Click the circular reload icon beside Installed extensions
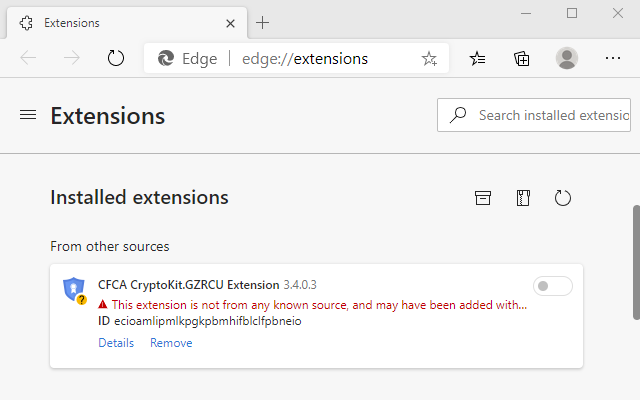 pyautogui.click(x=563, y=198)
